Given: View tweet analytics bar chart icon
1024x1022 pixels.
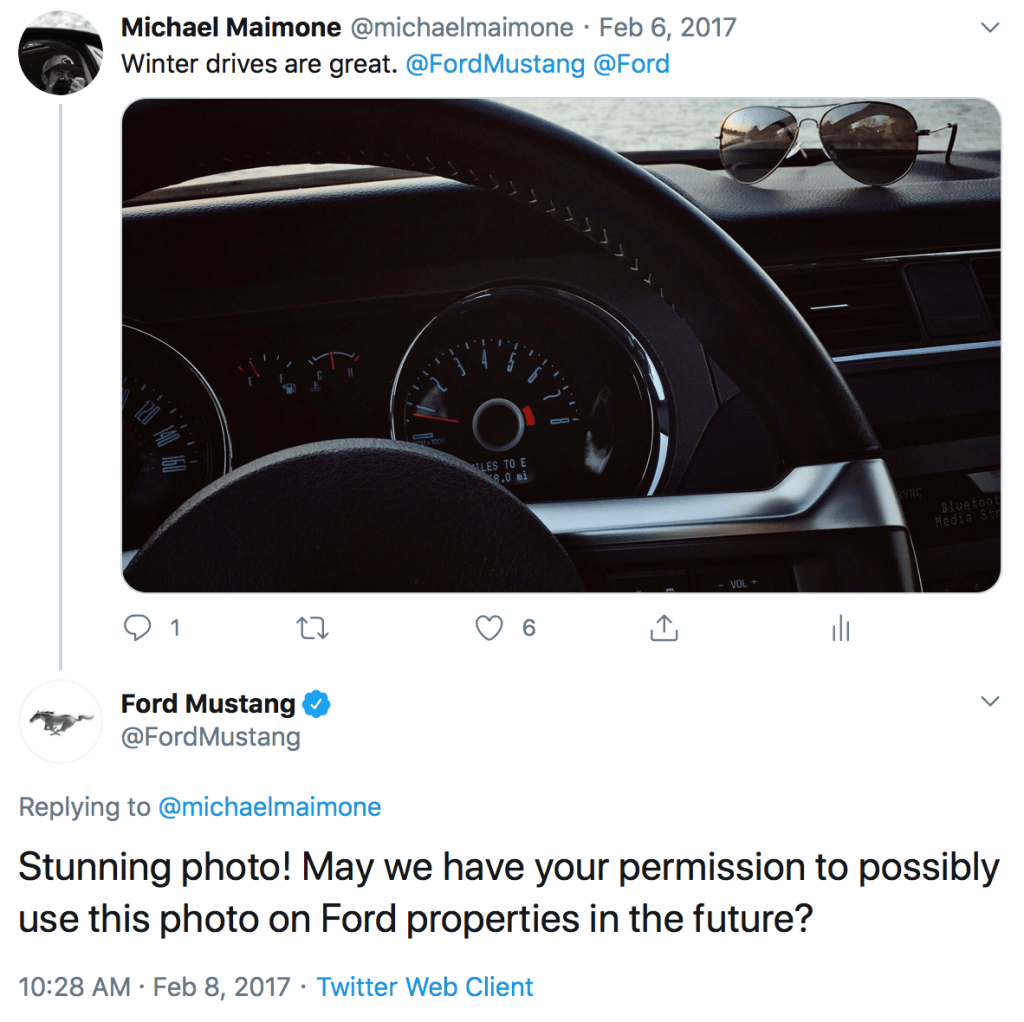Looking at the screenshot, I should pos(840,628).
